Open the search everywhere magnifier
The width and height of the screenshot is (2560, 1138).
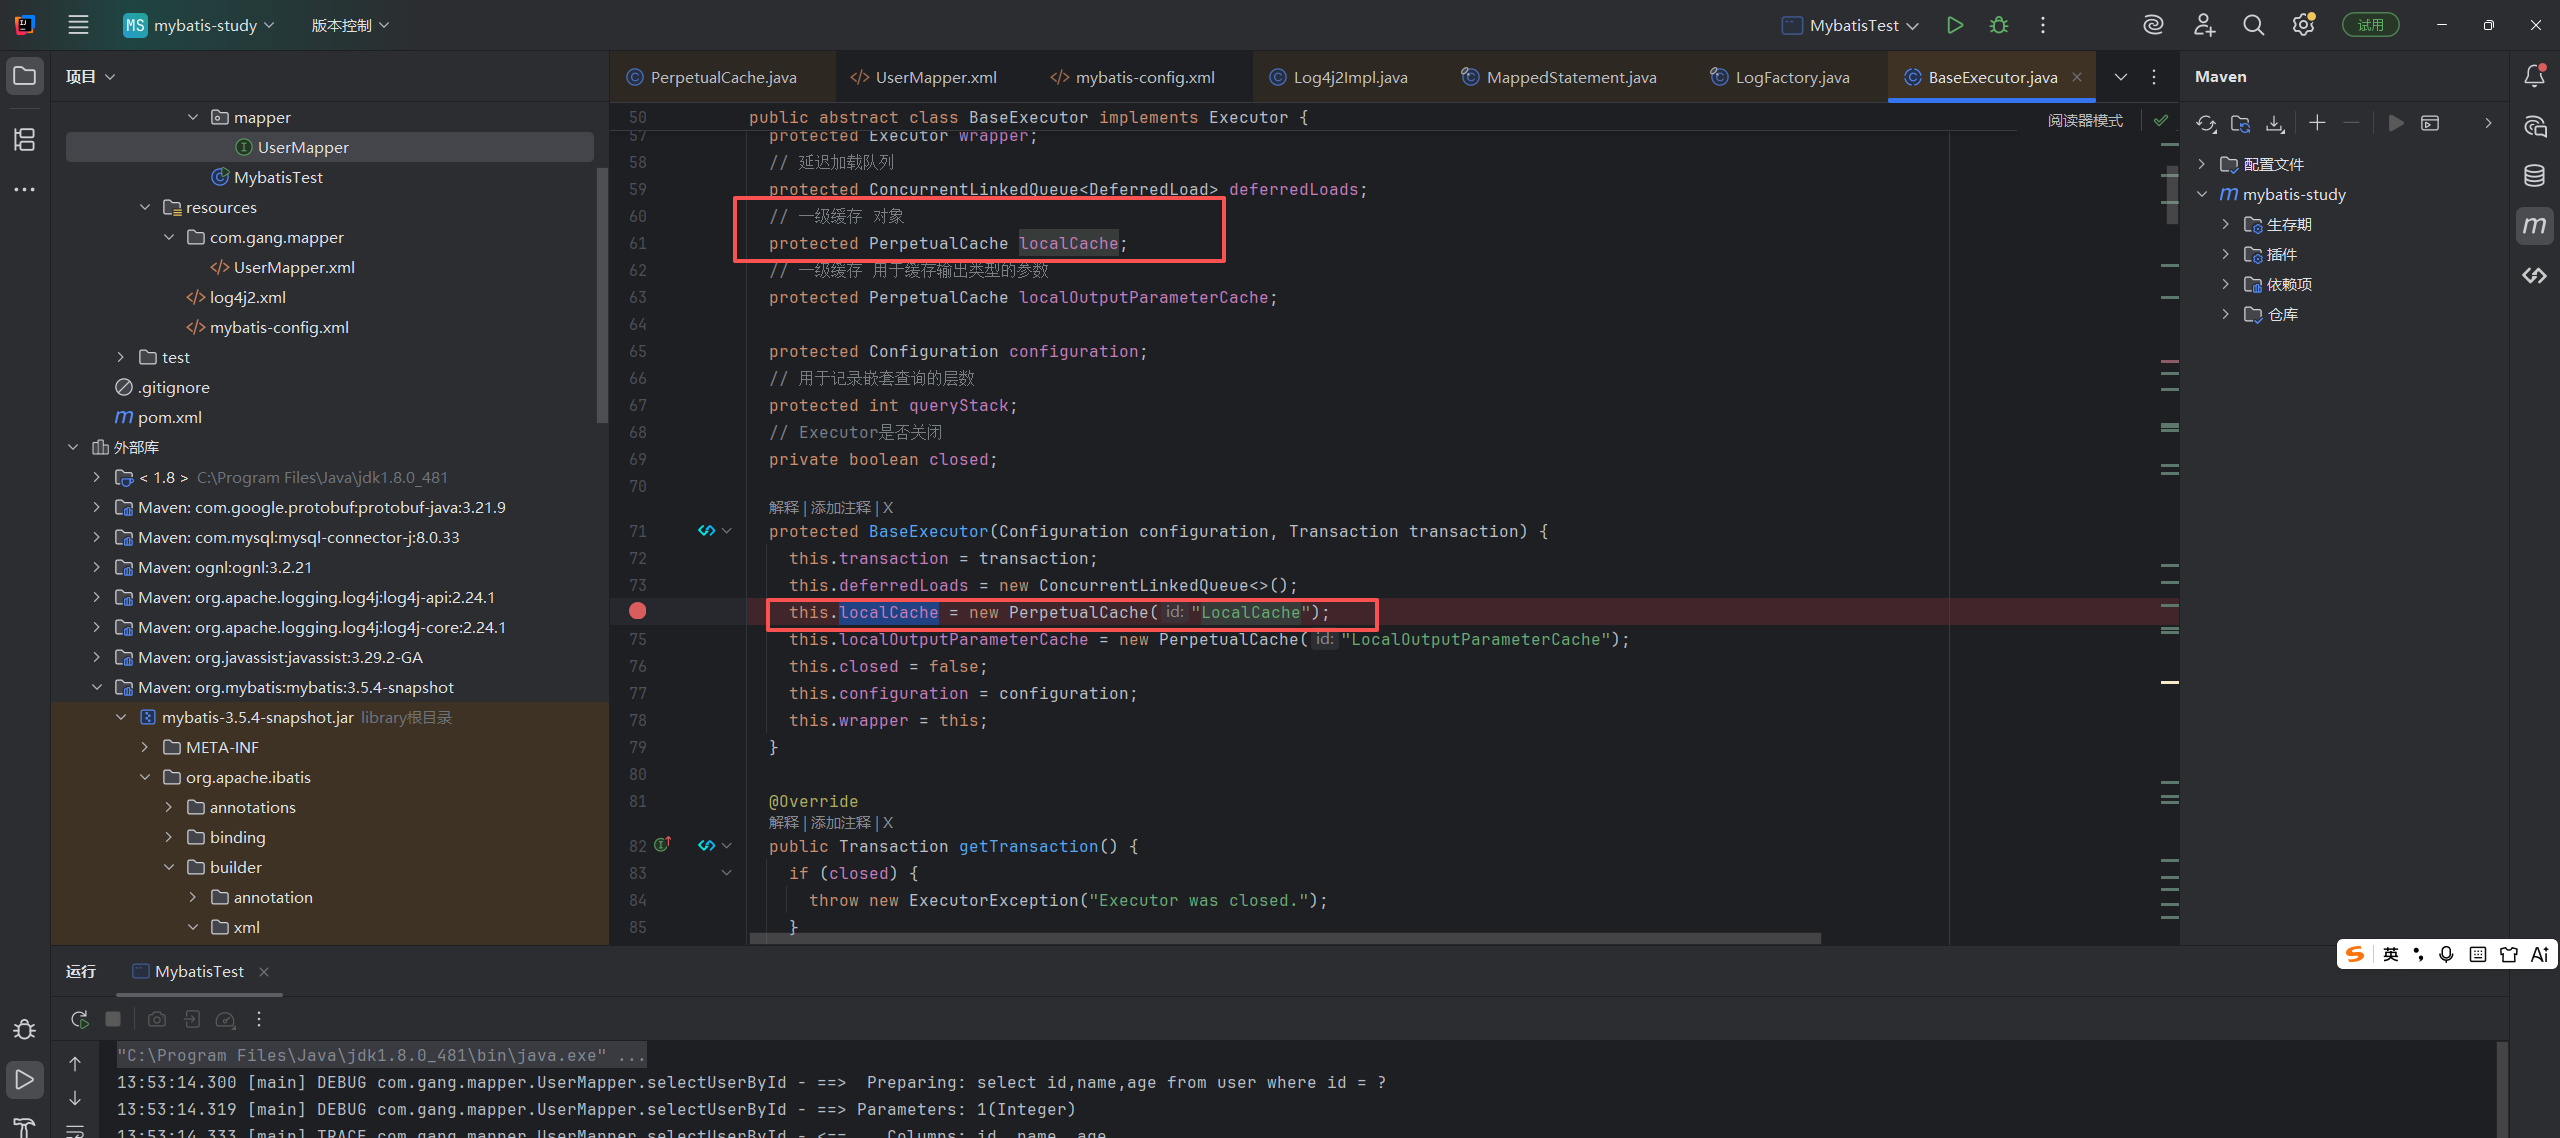pos(2252,25)
